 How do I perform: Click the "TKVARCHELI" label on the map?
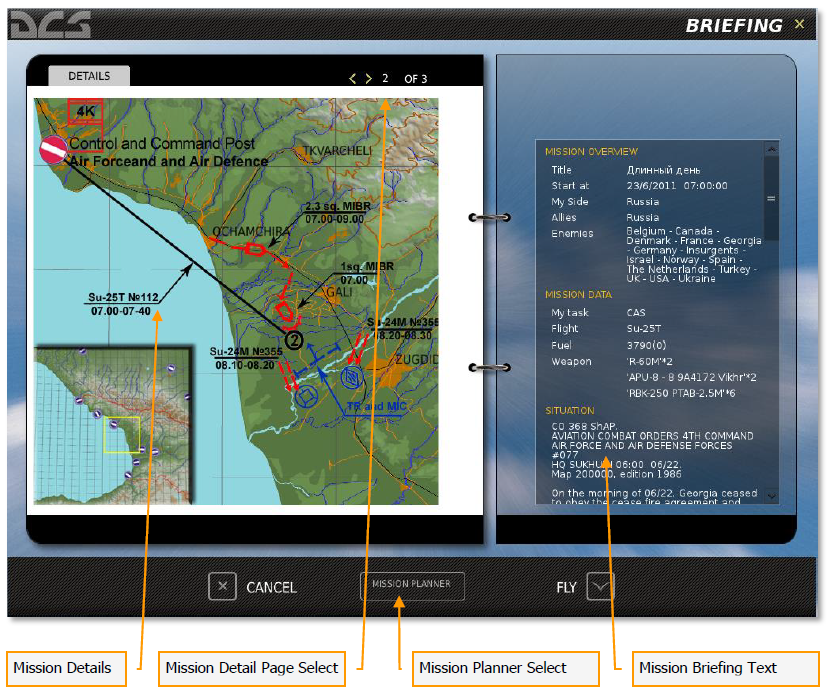[337, 151]
